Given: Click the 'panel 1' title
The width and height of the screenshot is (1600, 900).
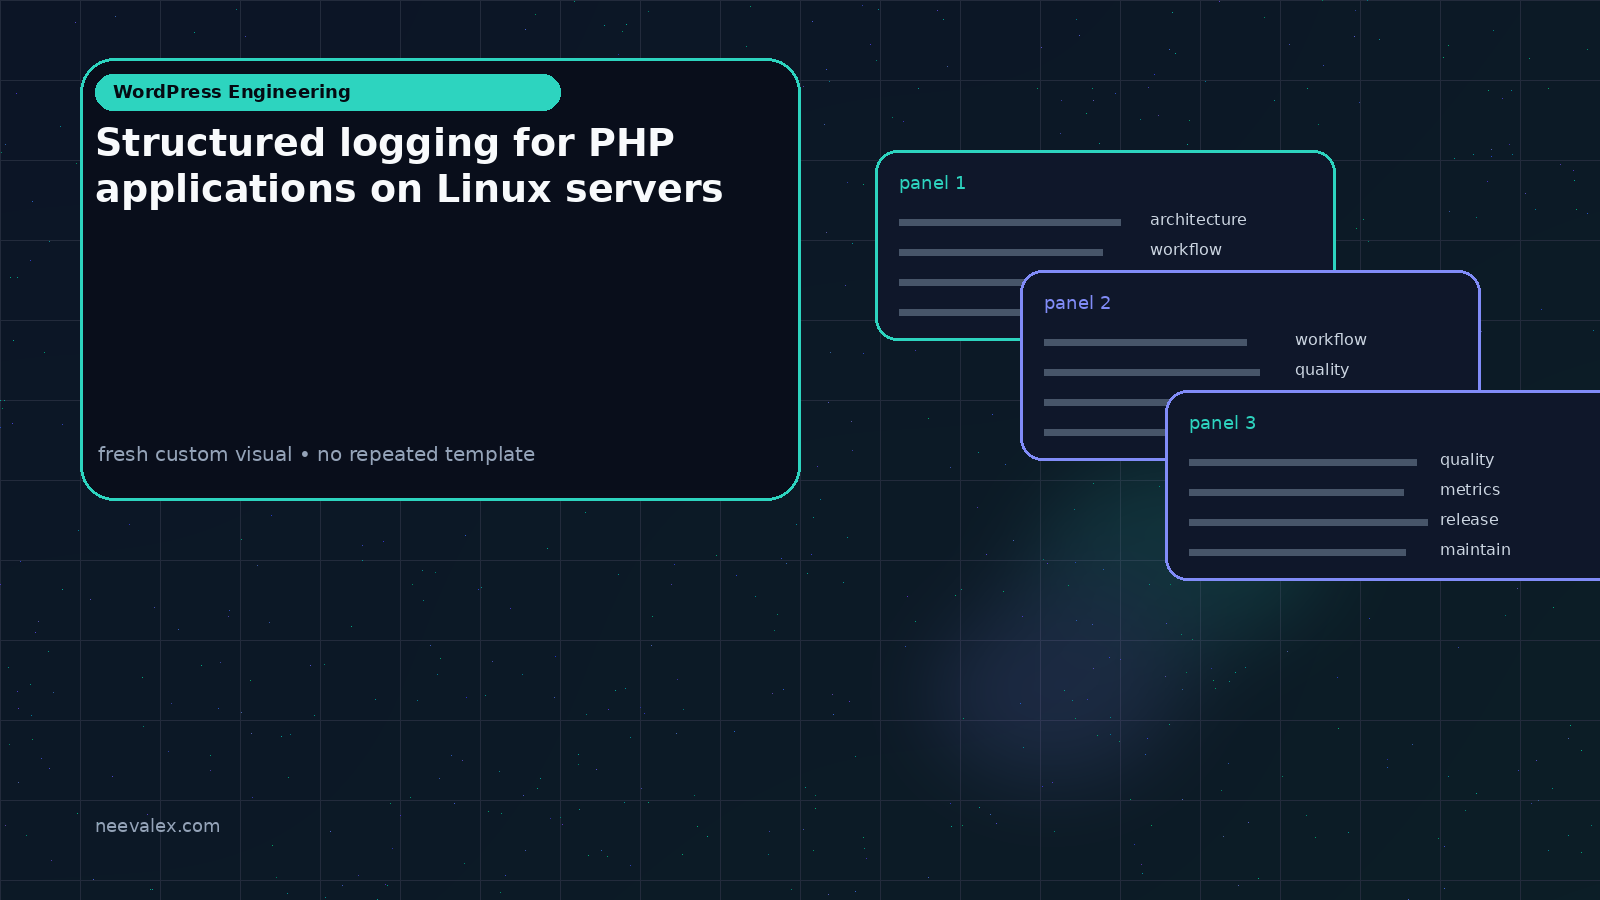Looking at the screenshot, I should (x=932, y=183).
